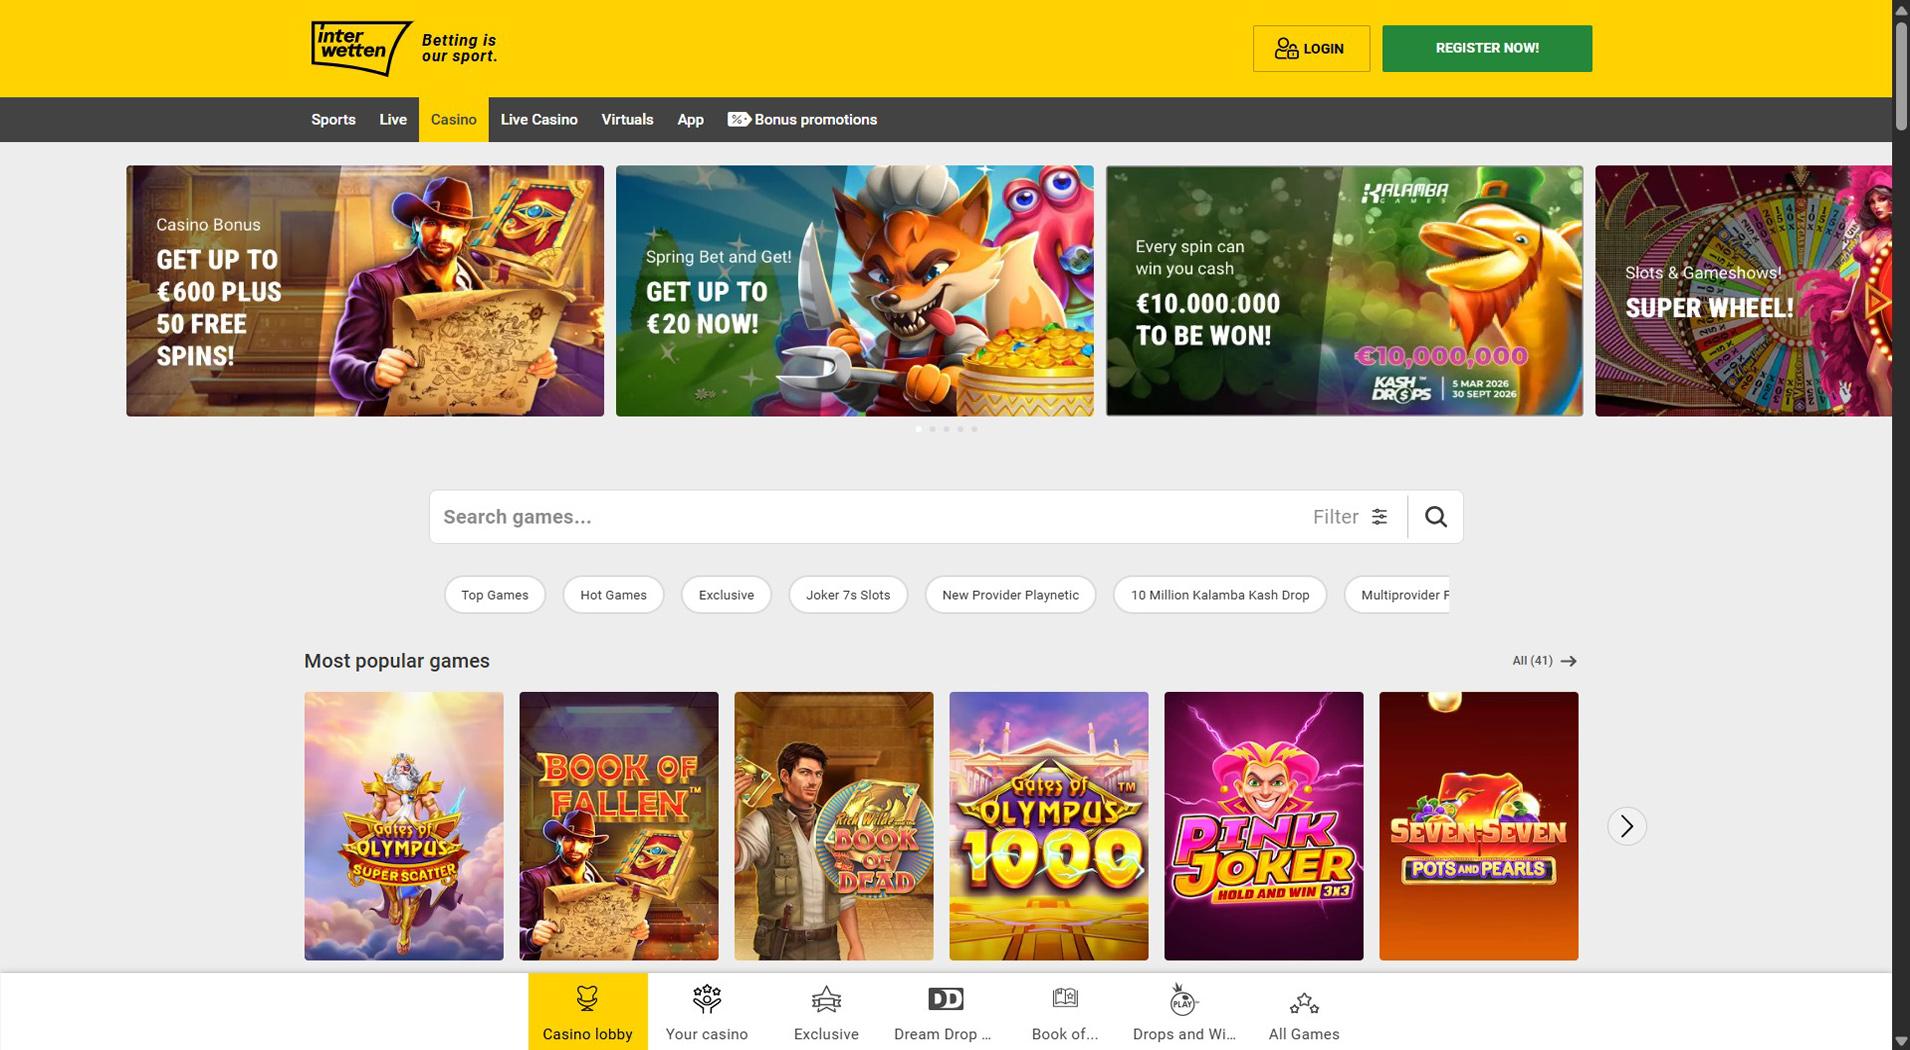Expand the next games carousel arrow
The height and width of the screenshot is (1050, 1910).
pyautogui.click(x=1627, y=826)
